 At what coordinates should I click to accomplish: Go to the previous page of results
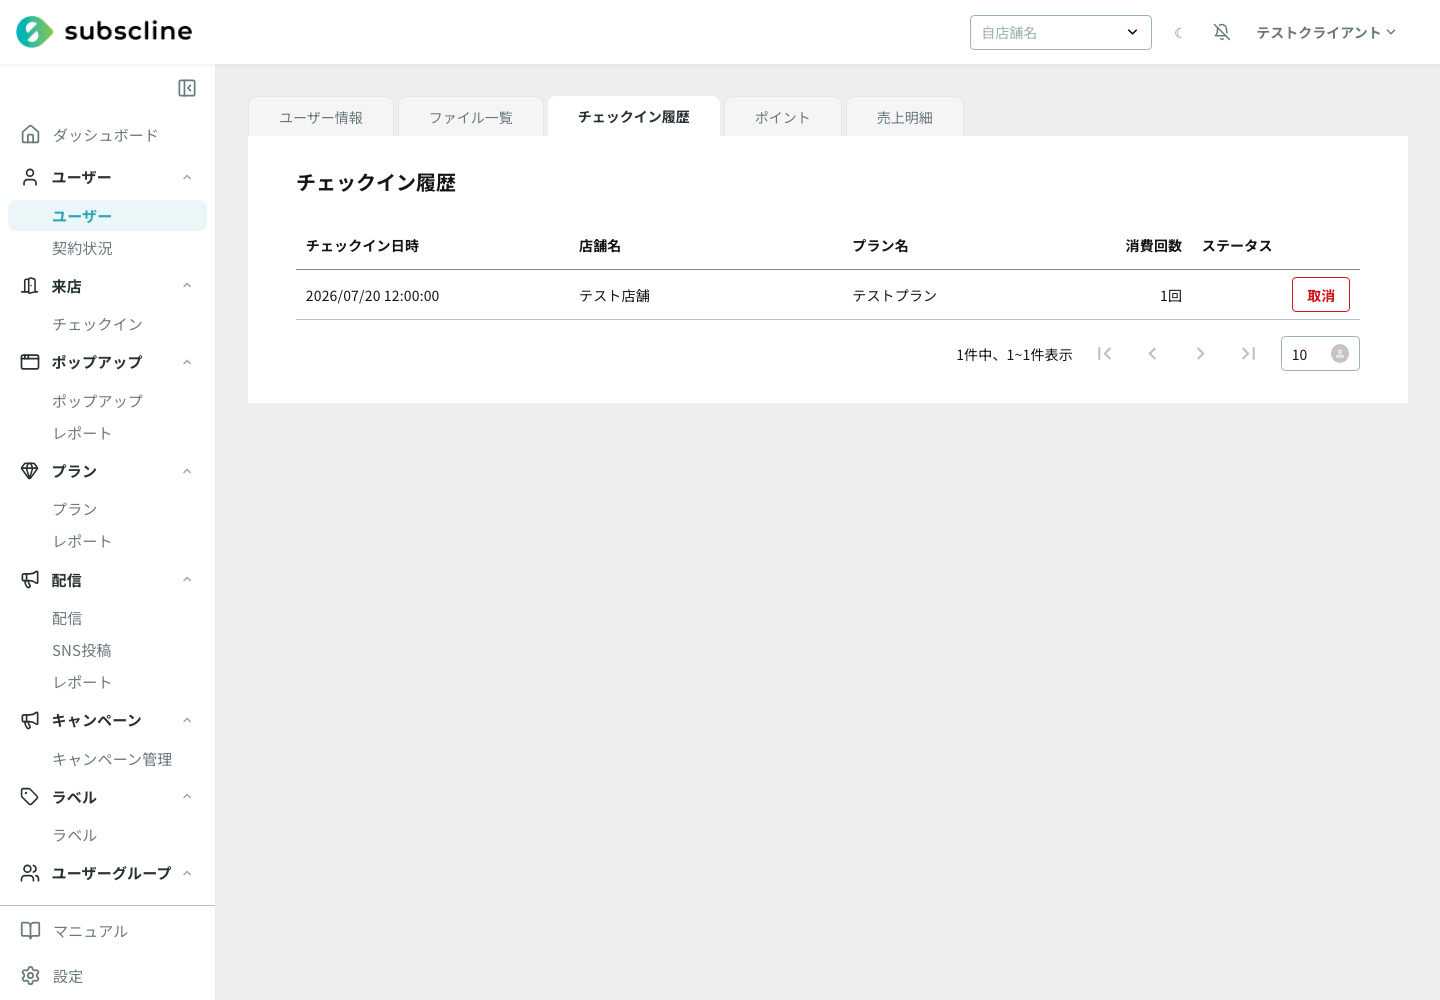[1152, 353]
